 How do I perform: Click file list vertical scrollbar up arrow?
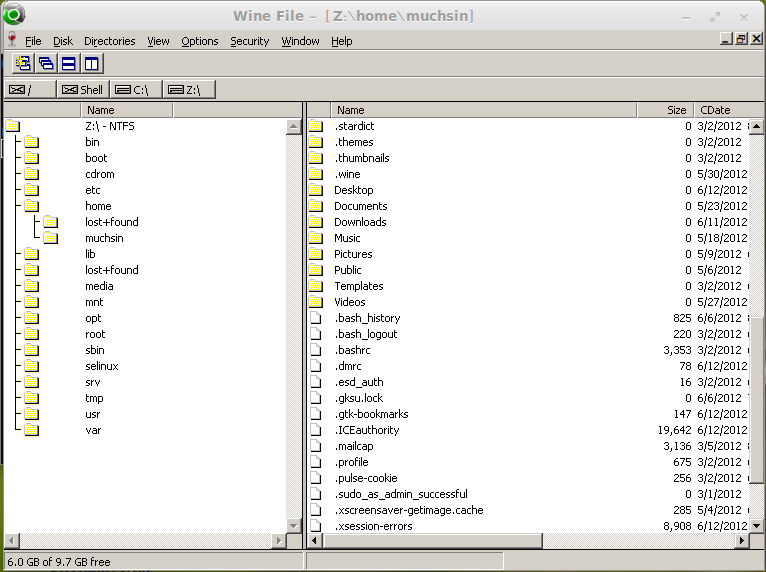point(756,126)
